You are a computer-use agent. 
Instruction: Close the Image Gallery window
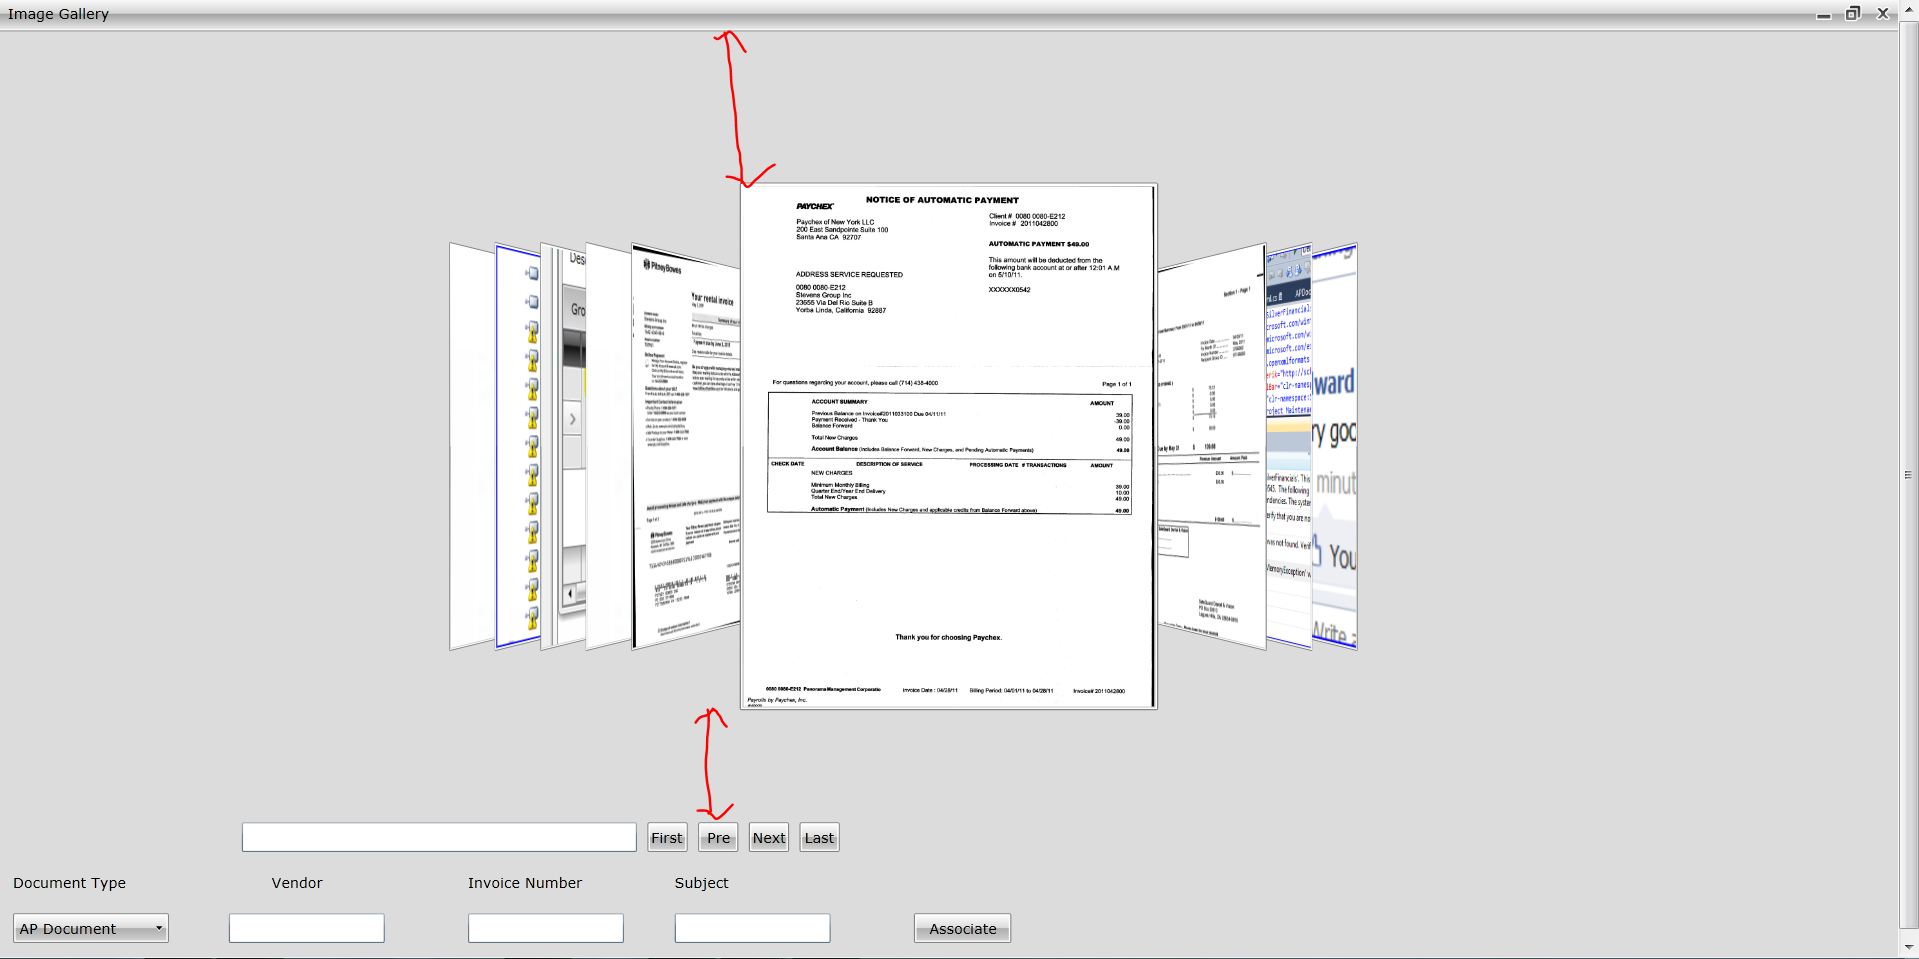[x=1883, y=14]
